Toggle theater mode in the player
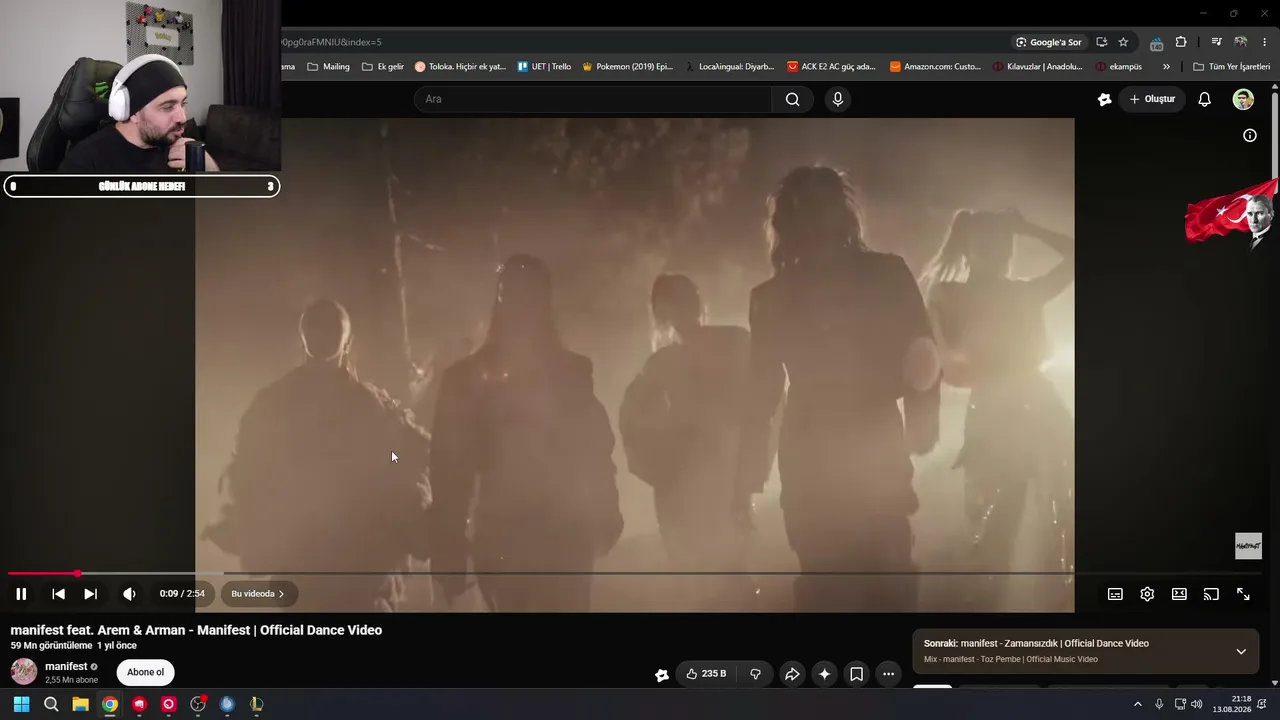Screen dimensions: 1280x720 pos(1179,594)
